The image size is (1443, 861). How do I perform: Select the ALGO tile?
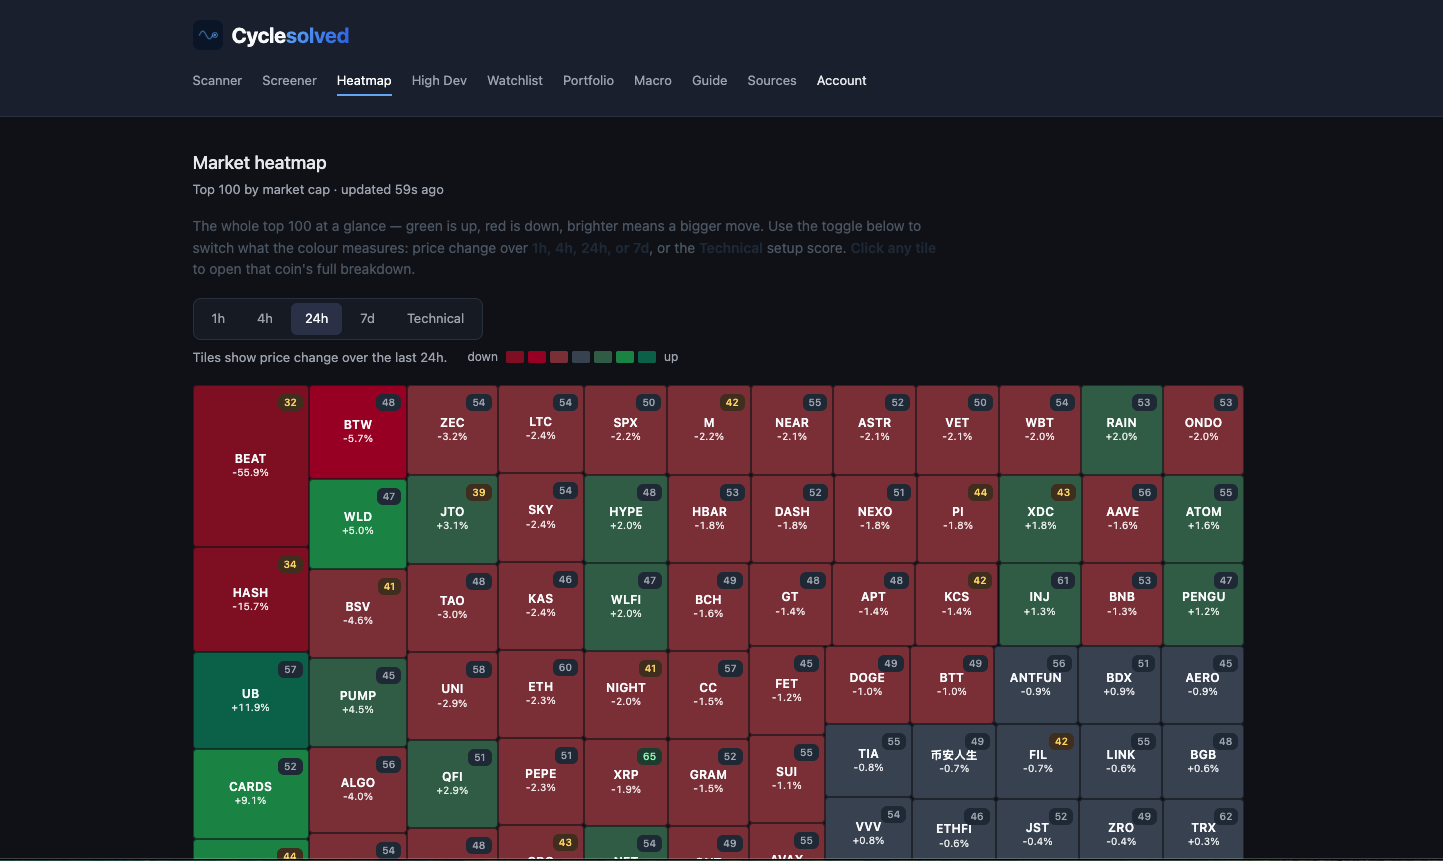point(358,789)
